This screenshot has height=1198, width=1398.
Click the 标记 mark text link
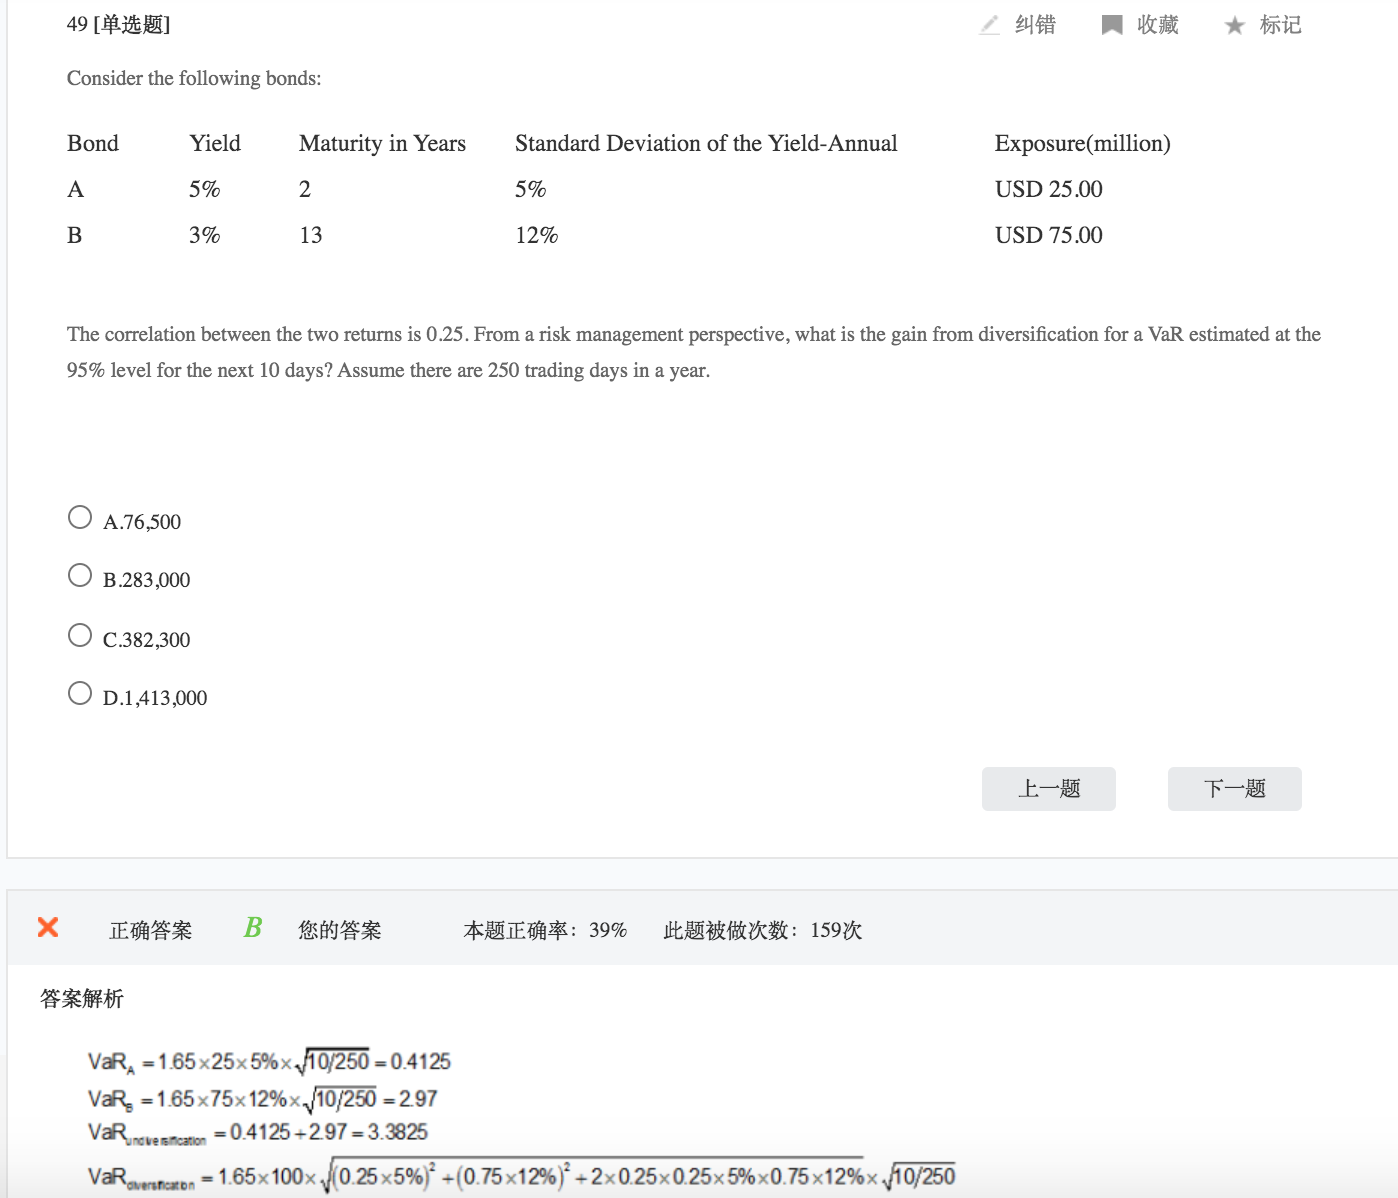coord(1280,25)
